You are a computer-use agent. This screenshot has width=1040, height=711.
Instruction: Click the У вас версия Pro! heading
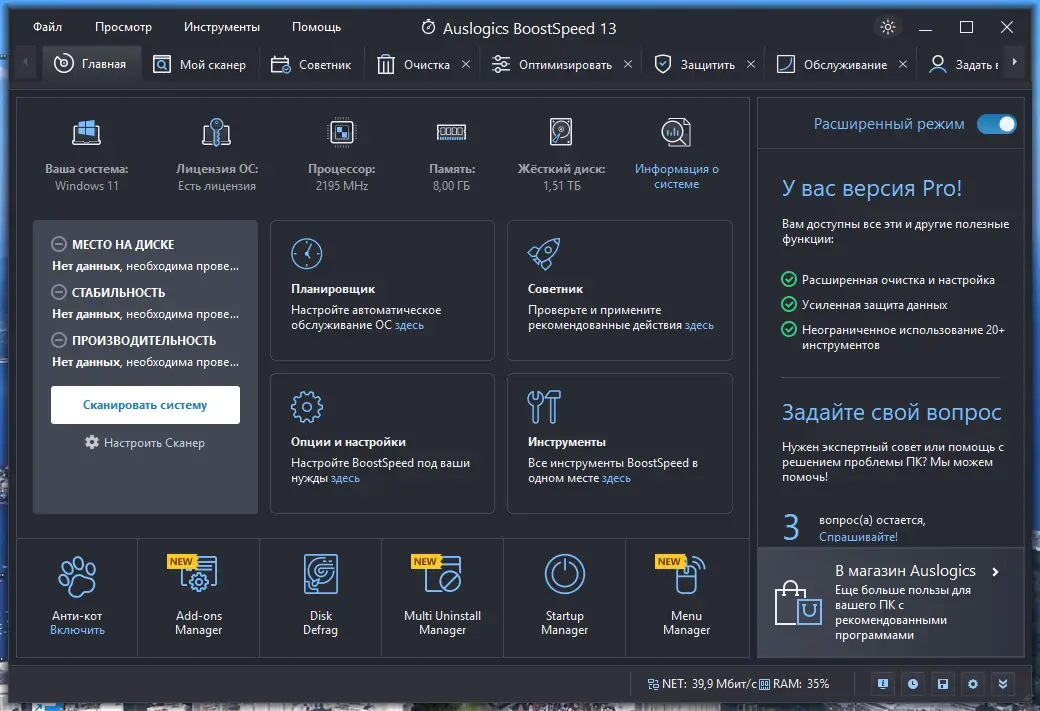click(872, 188)
